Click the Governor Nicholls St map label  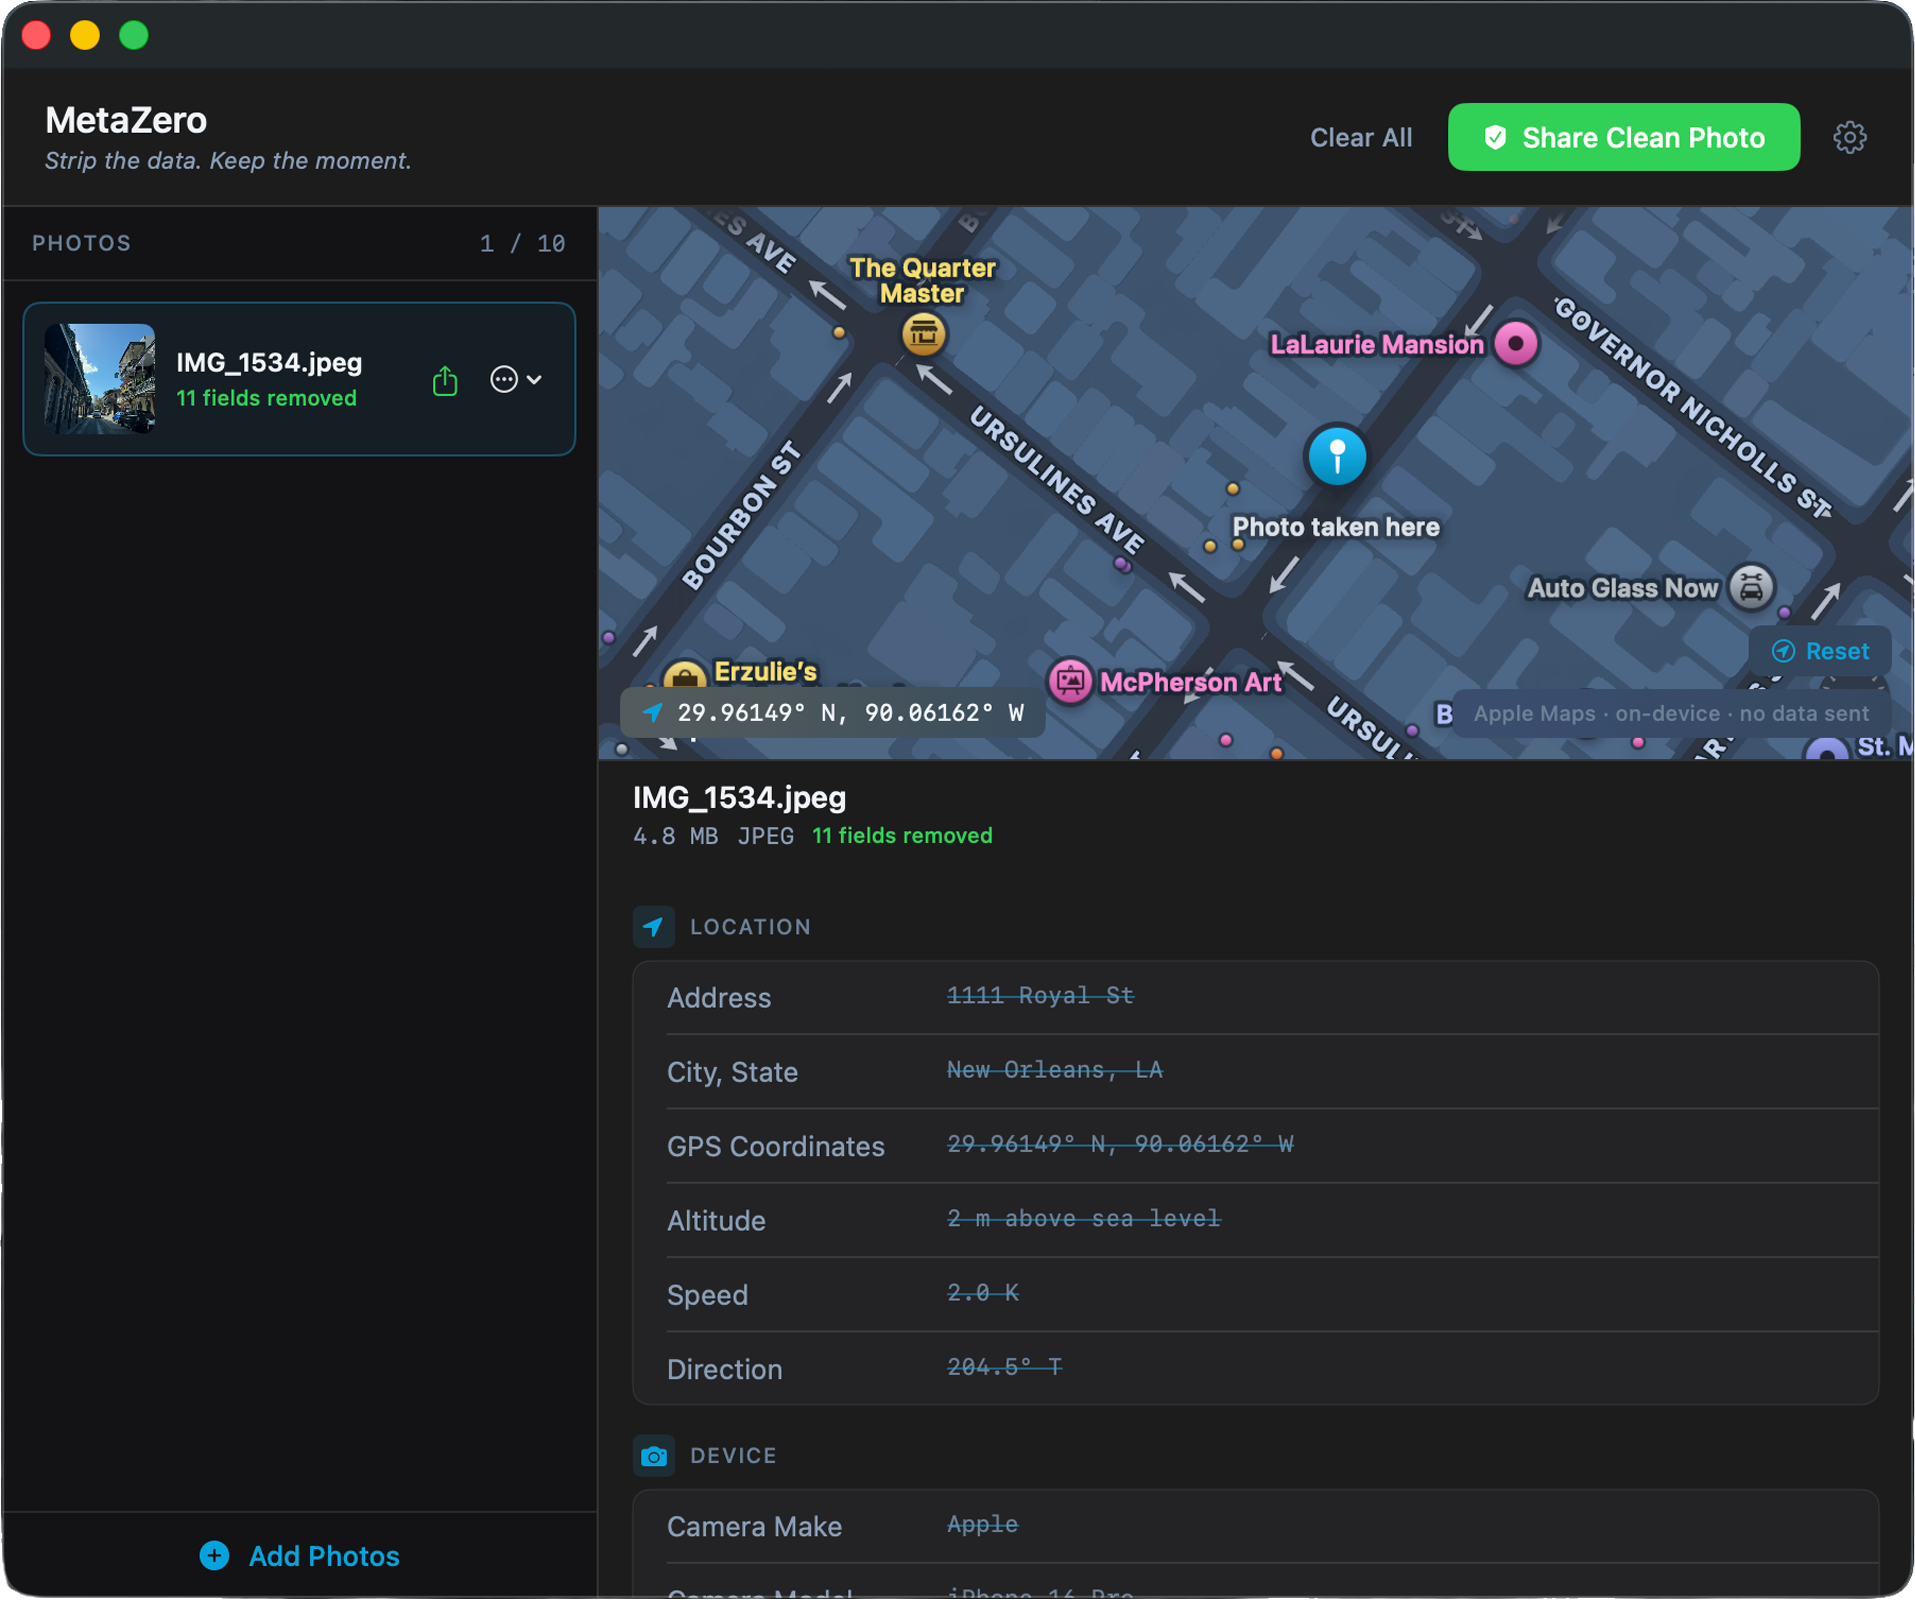coord(1693,407)
